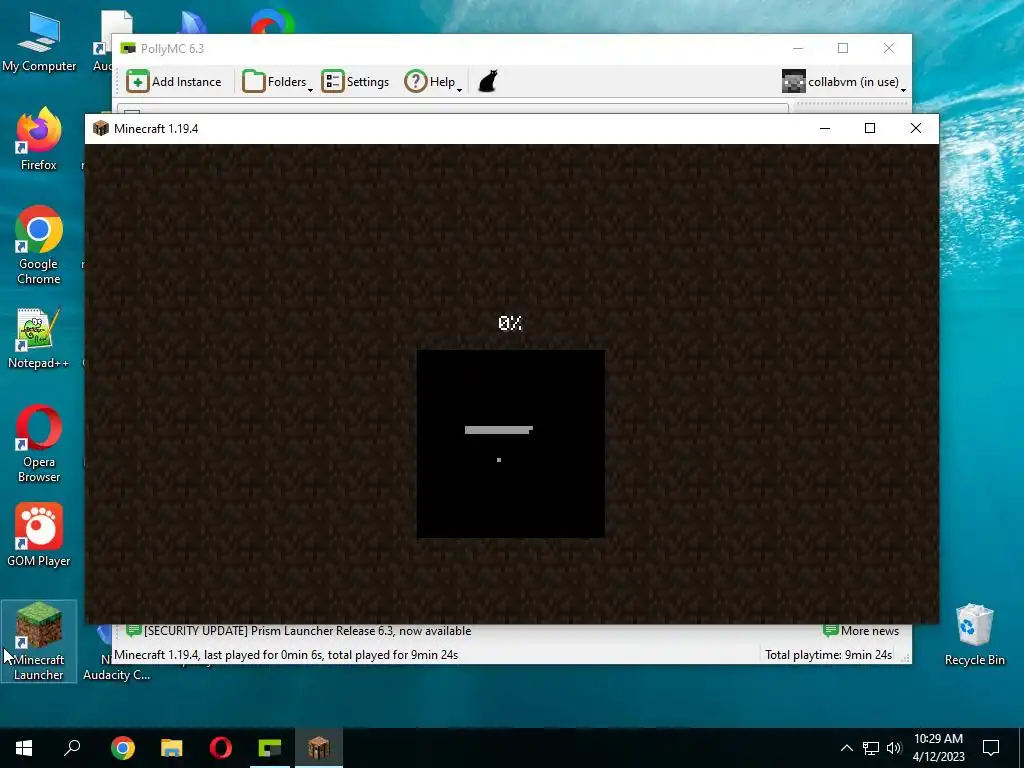
Task: Maximize the PollyMC 6.3 window
Action: click(843, 48)
